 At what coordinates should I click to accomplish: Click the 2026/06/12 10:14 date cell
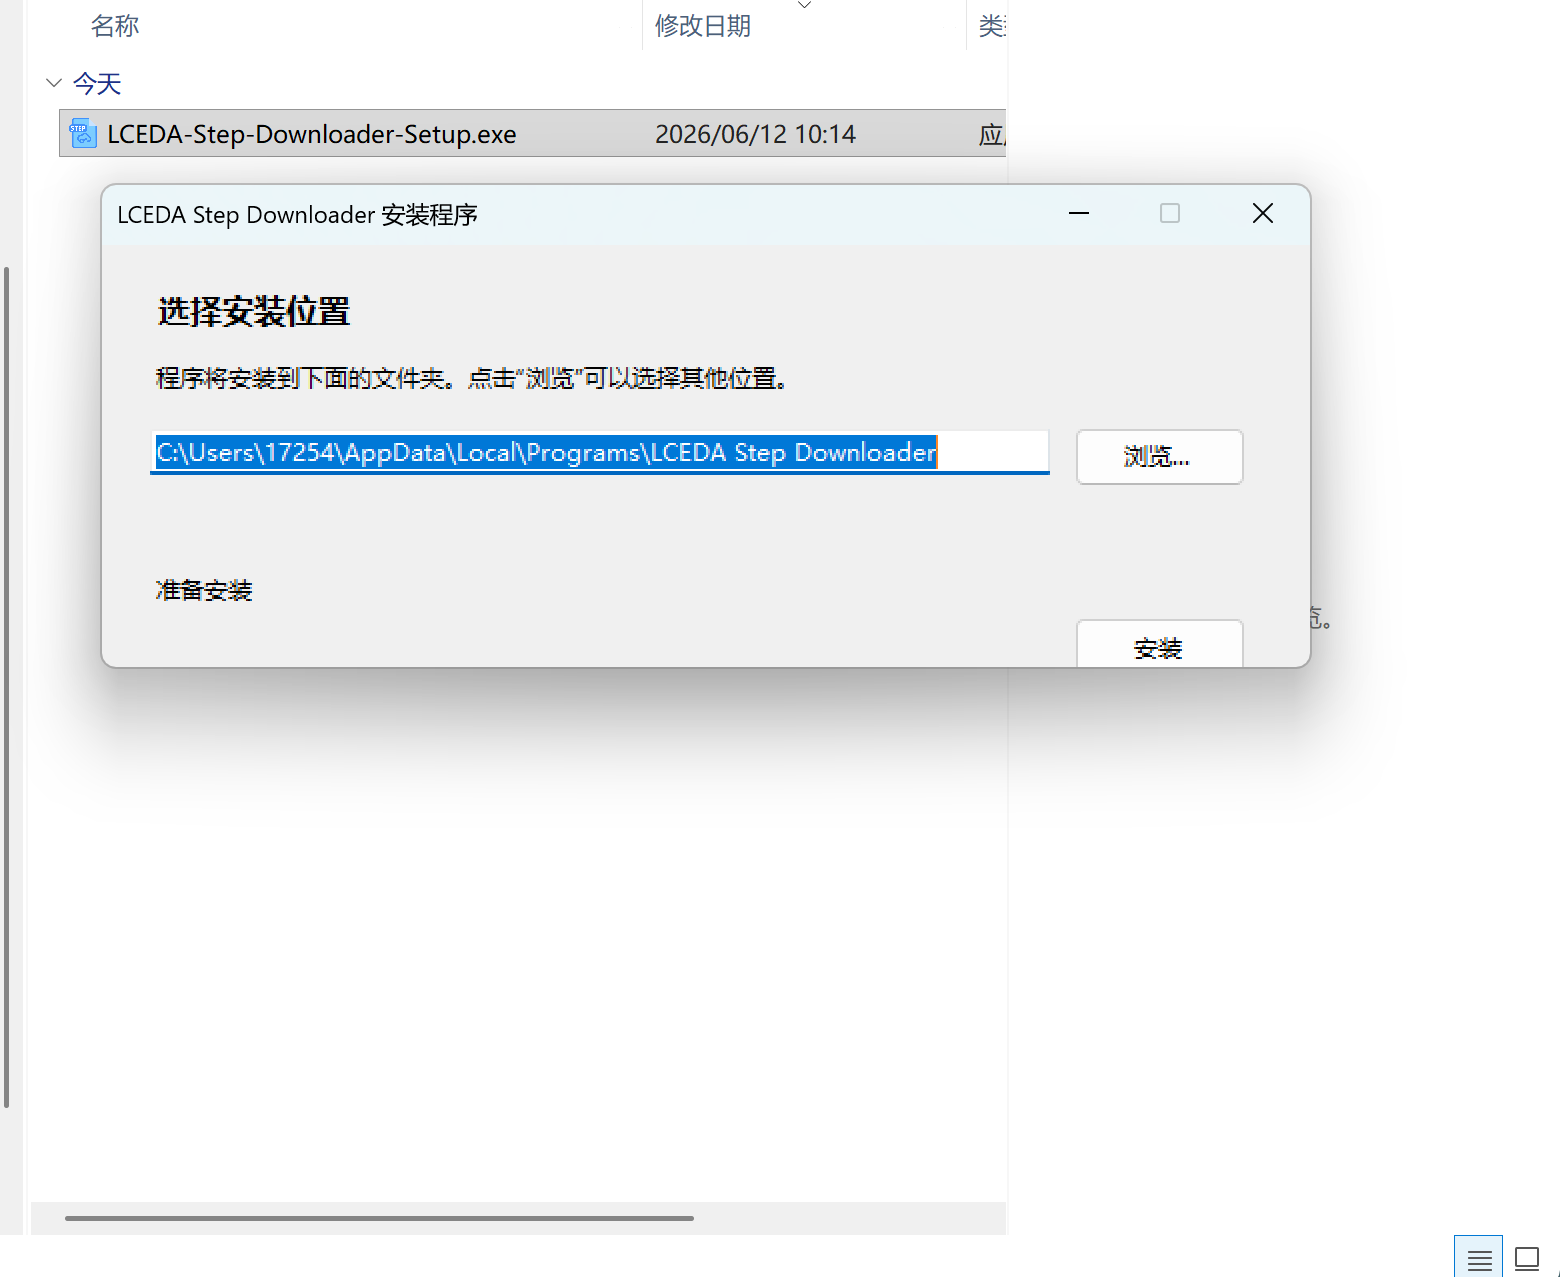pos(755,134)
